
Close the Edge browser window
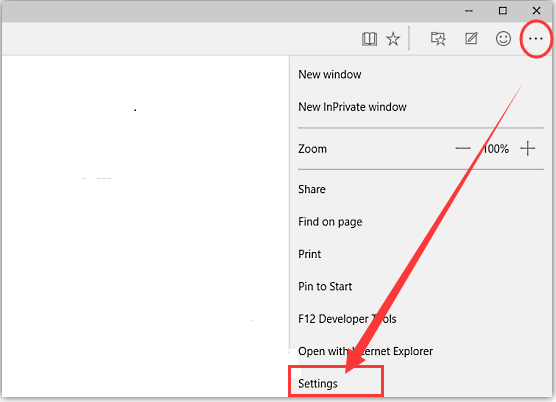(536, 11)
